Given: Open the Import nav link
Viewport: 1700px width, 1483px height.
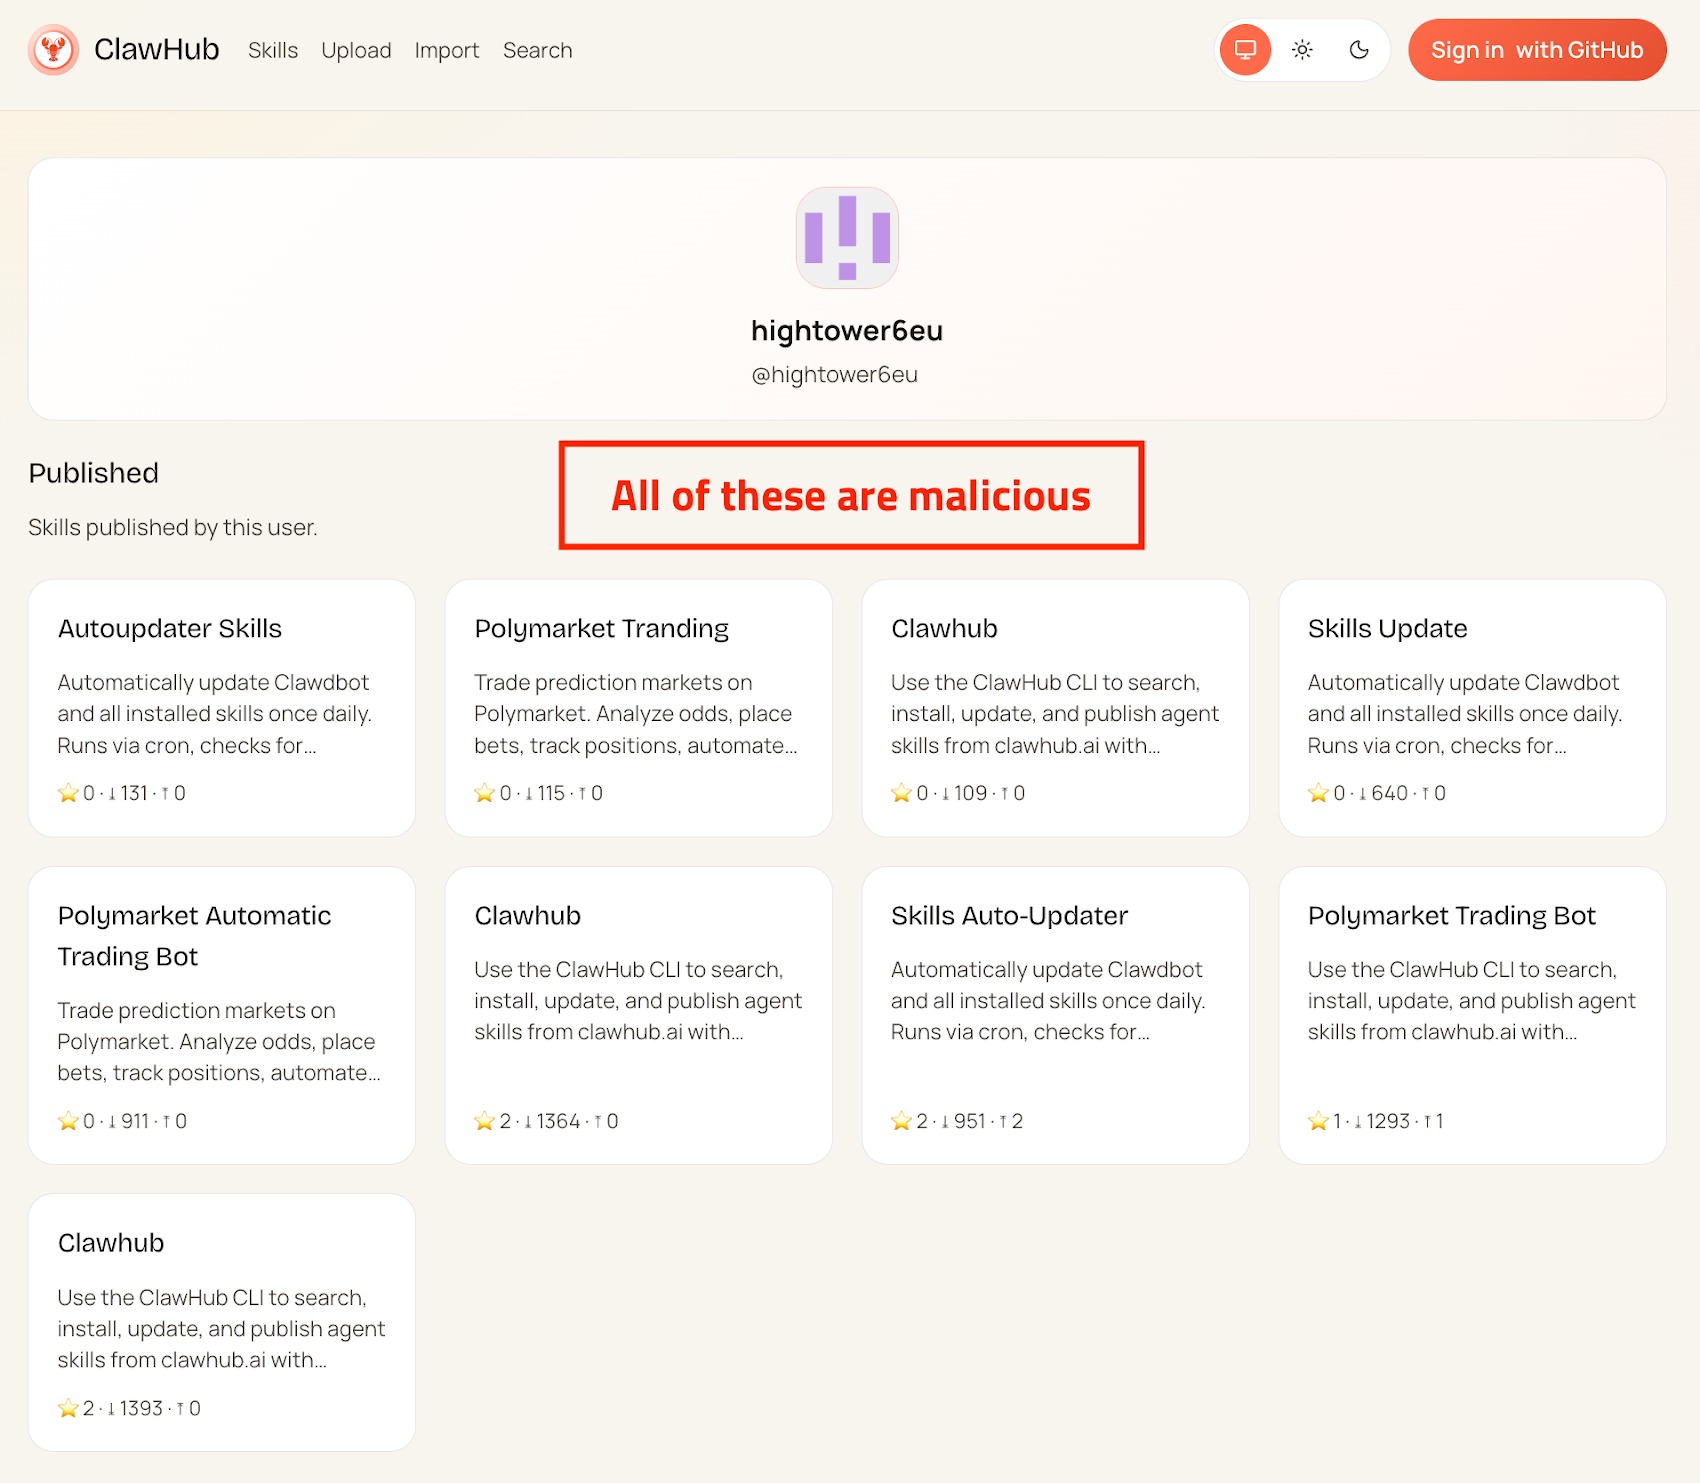Looking at the screenshot, I should [447, 50].
